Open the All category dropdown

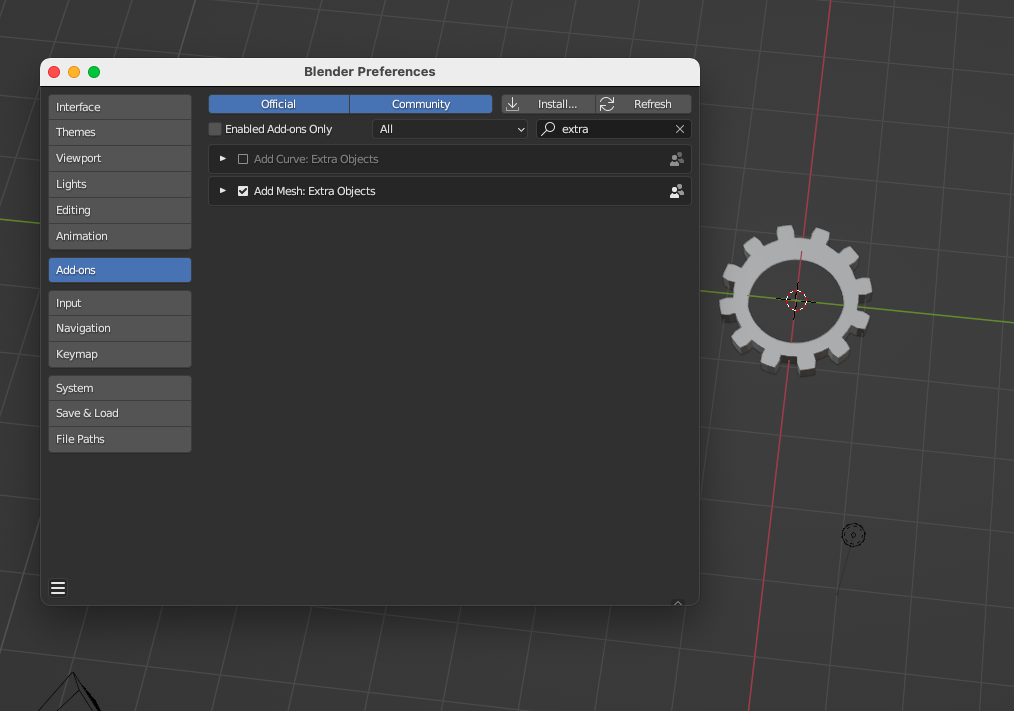point(450,129)
